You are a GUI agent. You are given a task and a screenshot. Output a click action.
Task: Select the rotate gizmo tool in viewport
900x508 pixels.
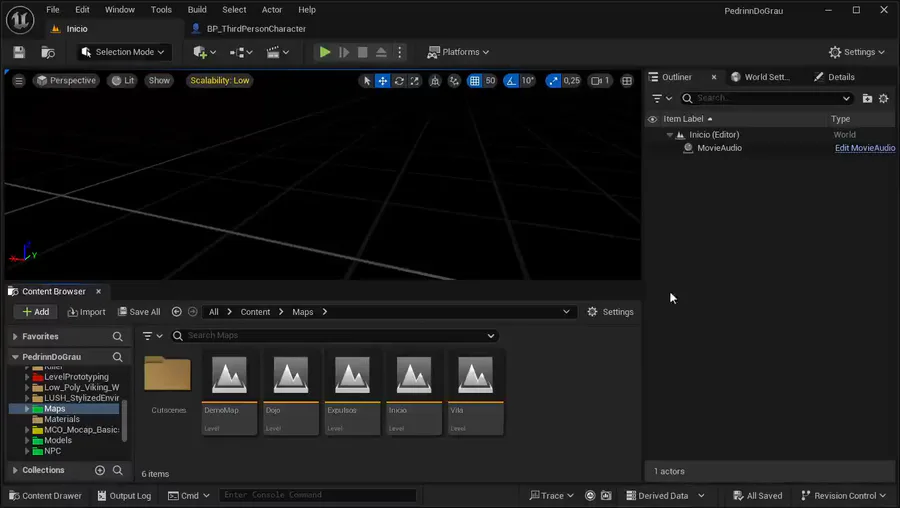click(399, 81)
